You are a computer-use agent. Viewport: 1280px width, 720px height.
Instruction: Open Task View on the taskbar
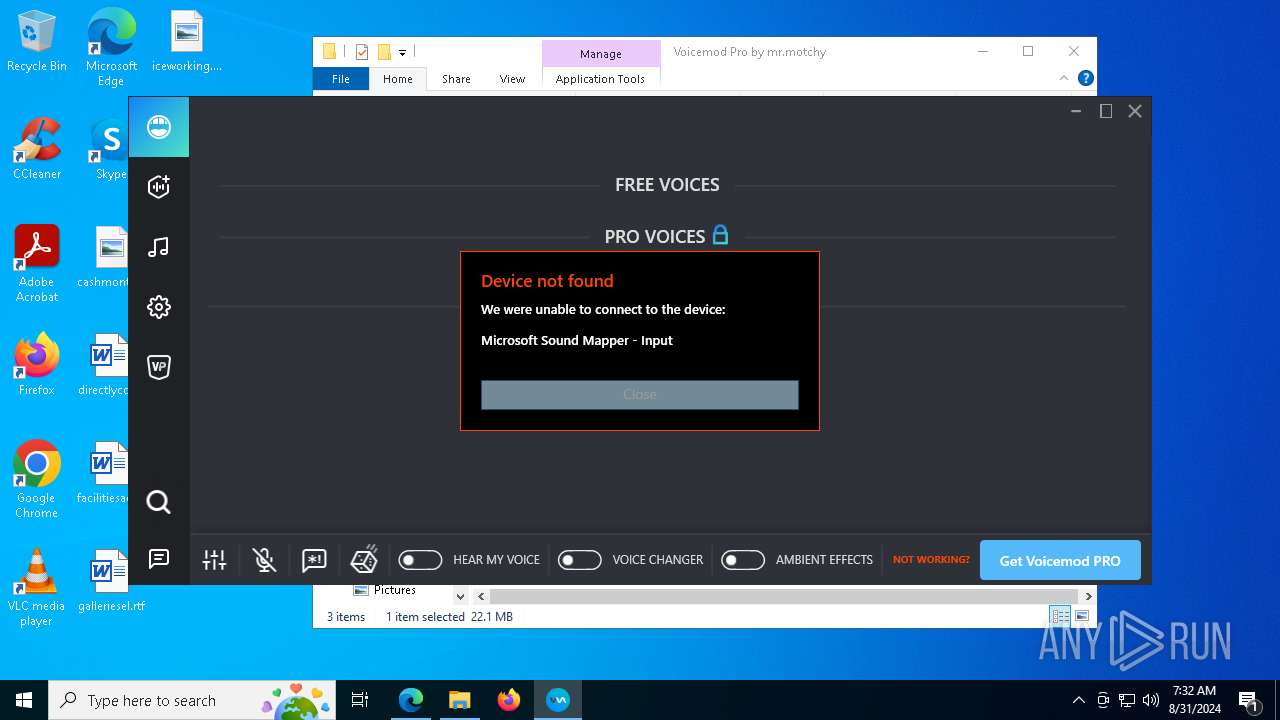pyautogui.click(x=360, y=700)
